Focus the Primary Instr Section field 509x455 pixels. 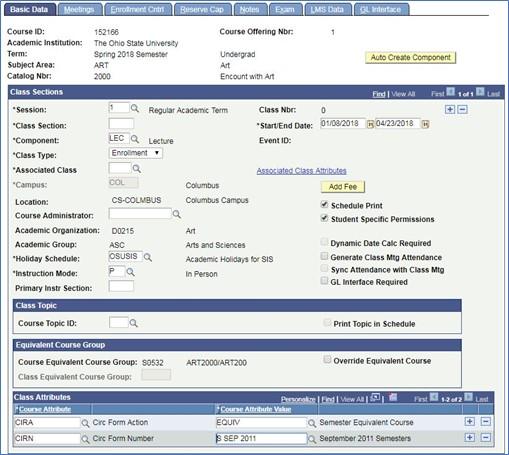pos(121,286)
